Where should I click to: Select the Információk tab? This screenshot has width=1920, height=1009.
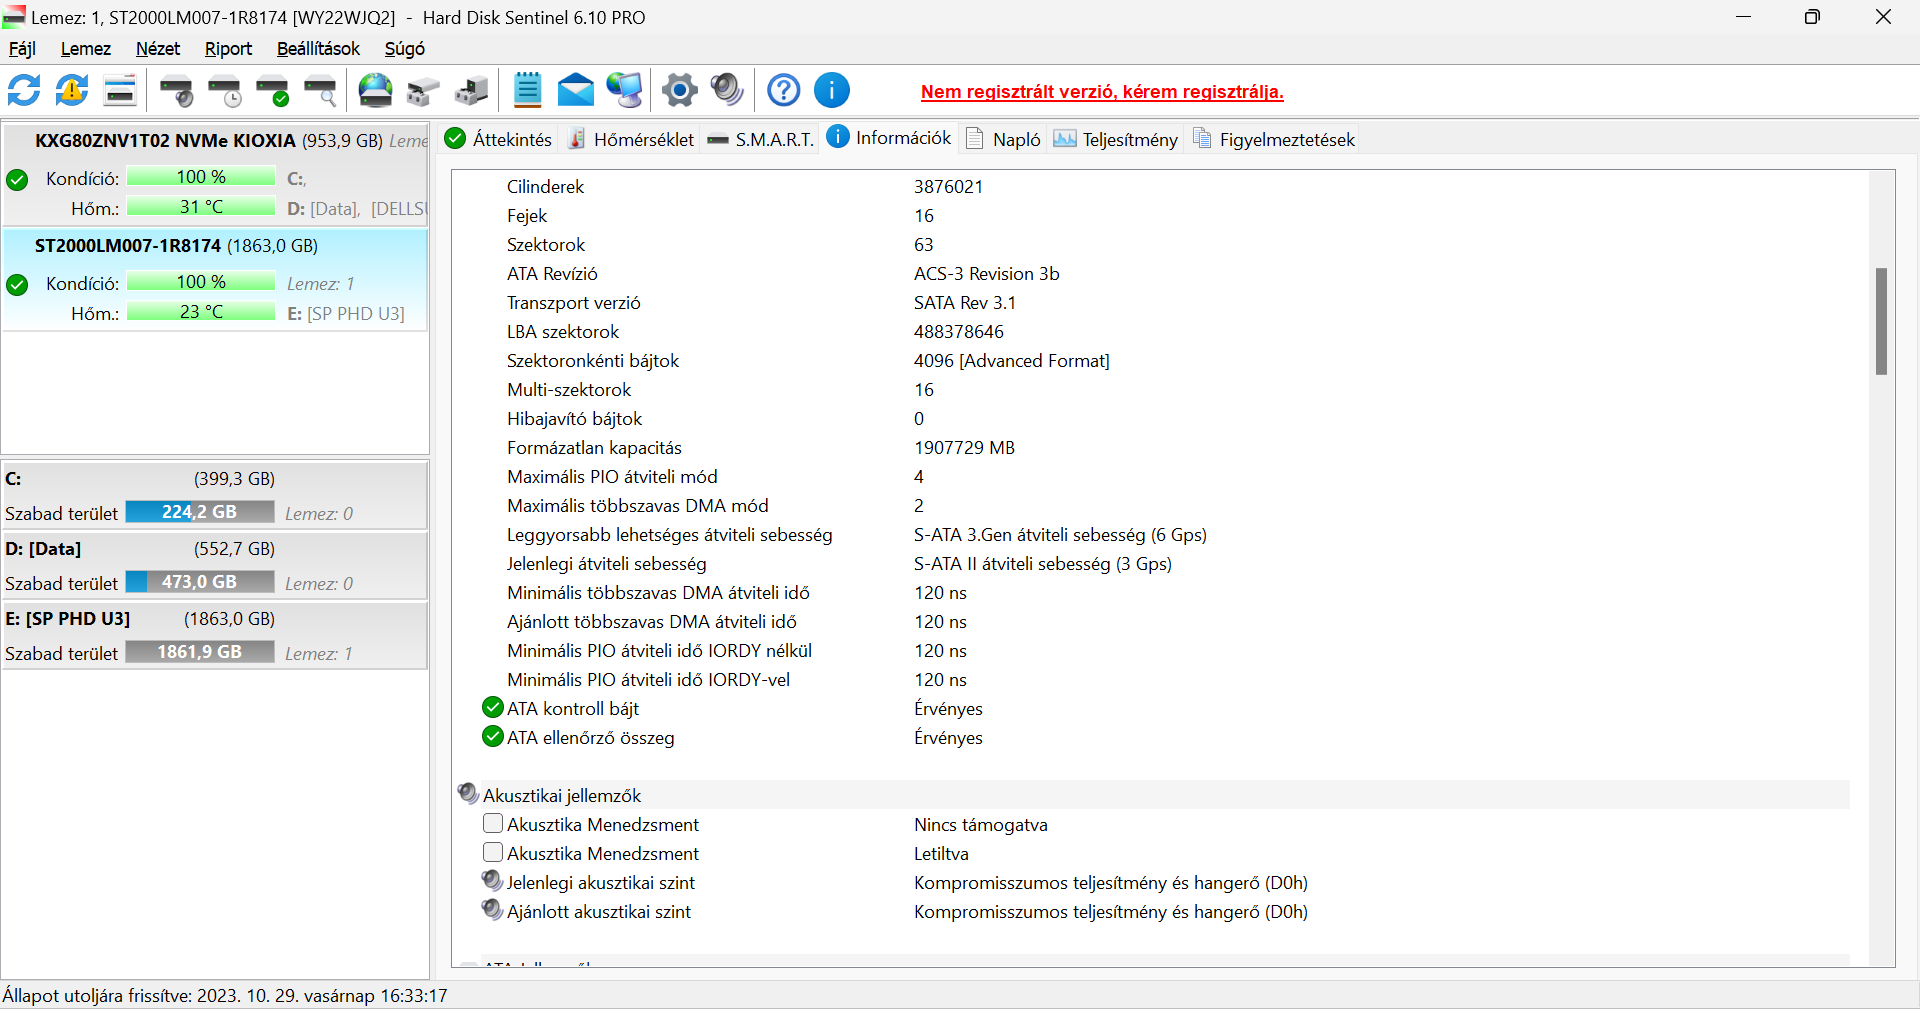pos(889,138)
